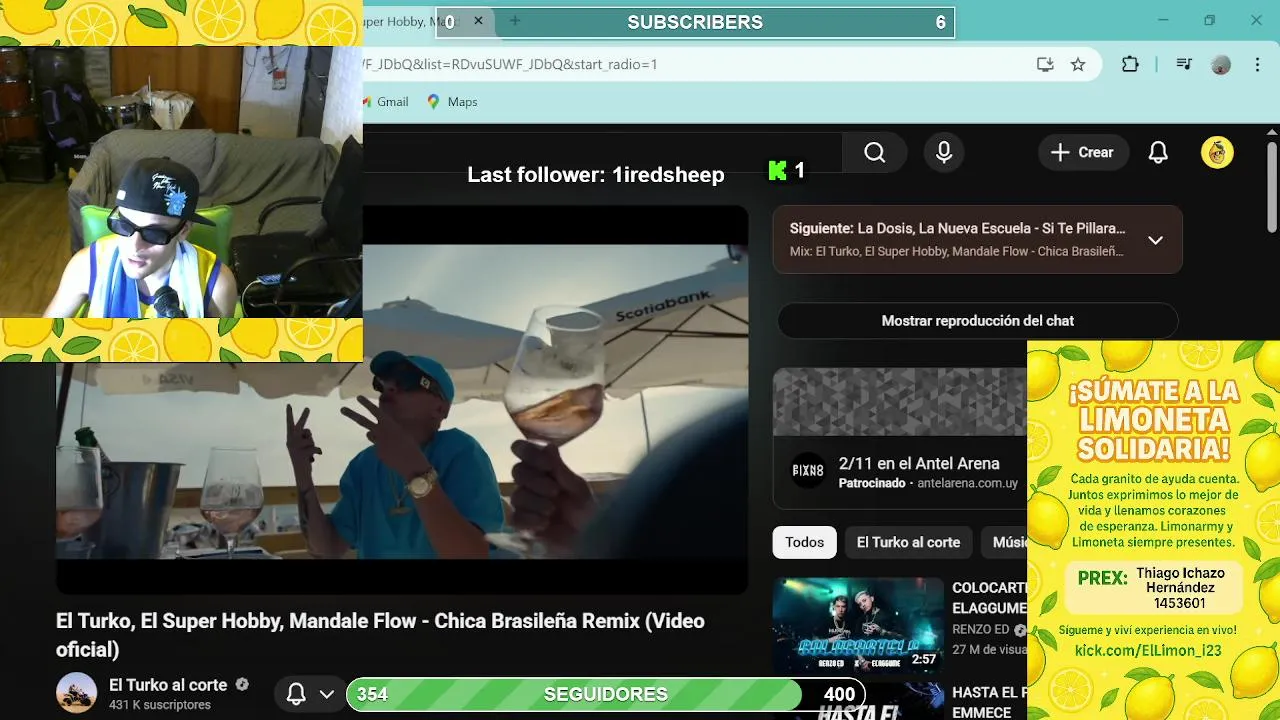The width and height of the screenshot is (1280, 720).
Task: Click 431 K suscriptores text
Action: coord(160,705)
